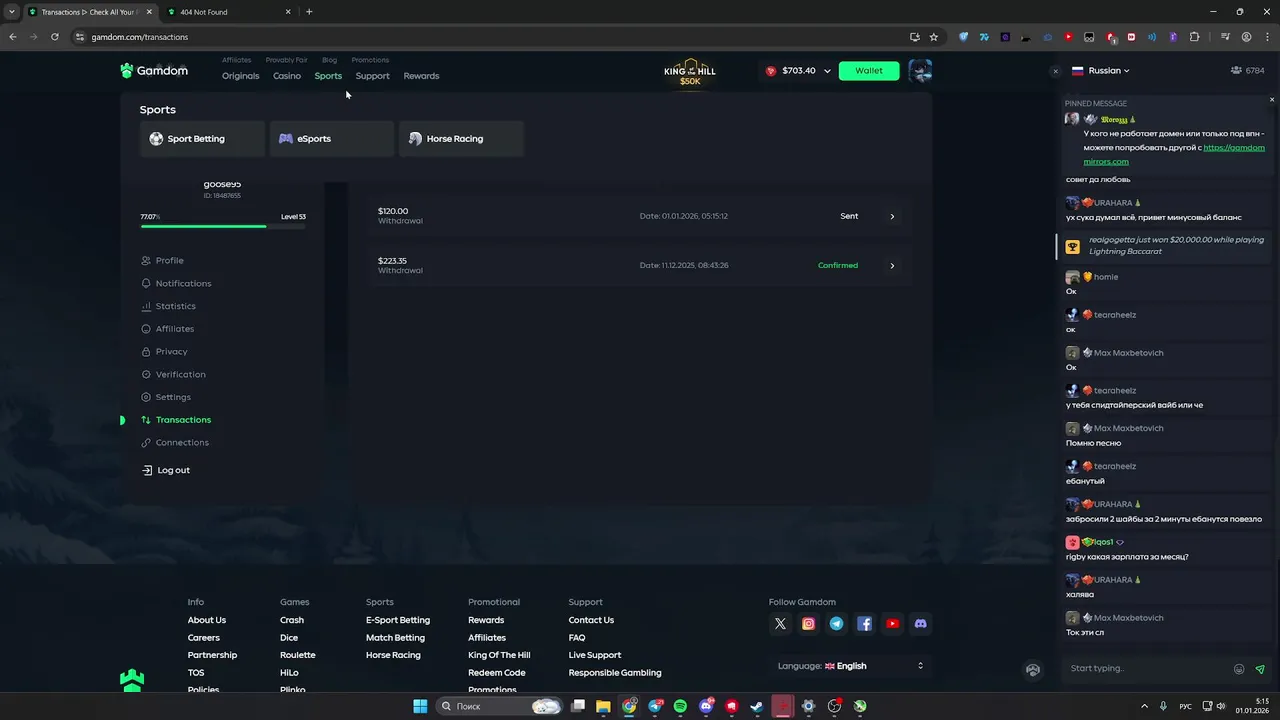Open the Support menu

coord(372,76)
